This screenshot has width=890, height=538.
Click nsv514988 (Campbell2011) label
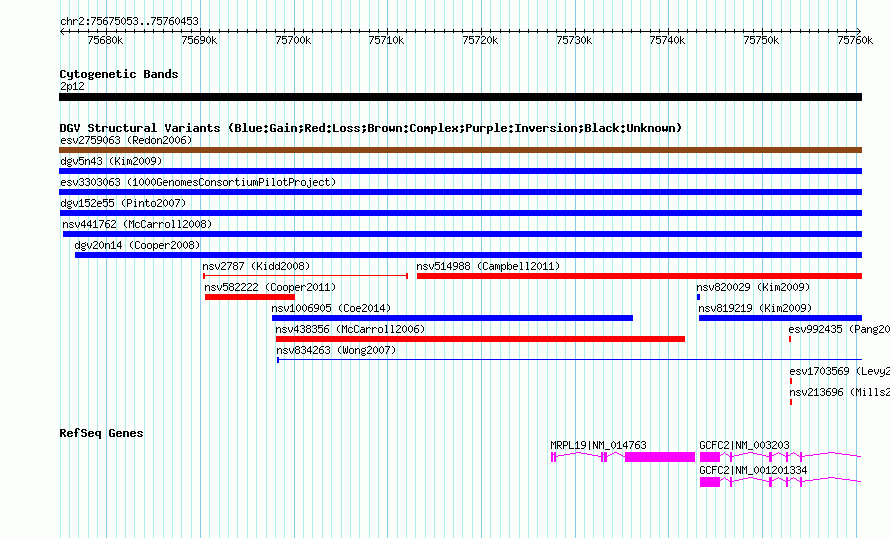(x=488, y=266)
